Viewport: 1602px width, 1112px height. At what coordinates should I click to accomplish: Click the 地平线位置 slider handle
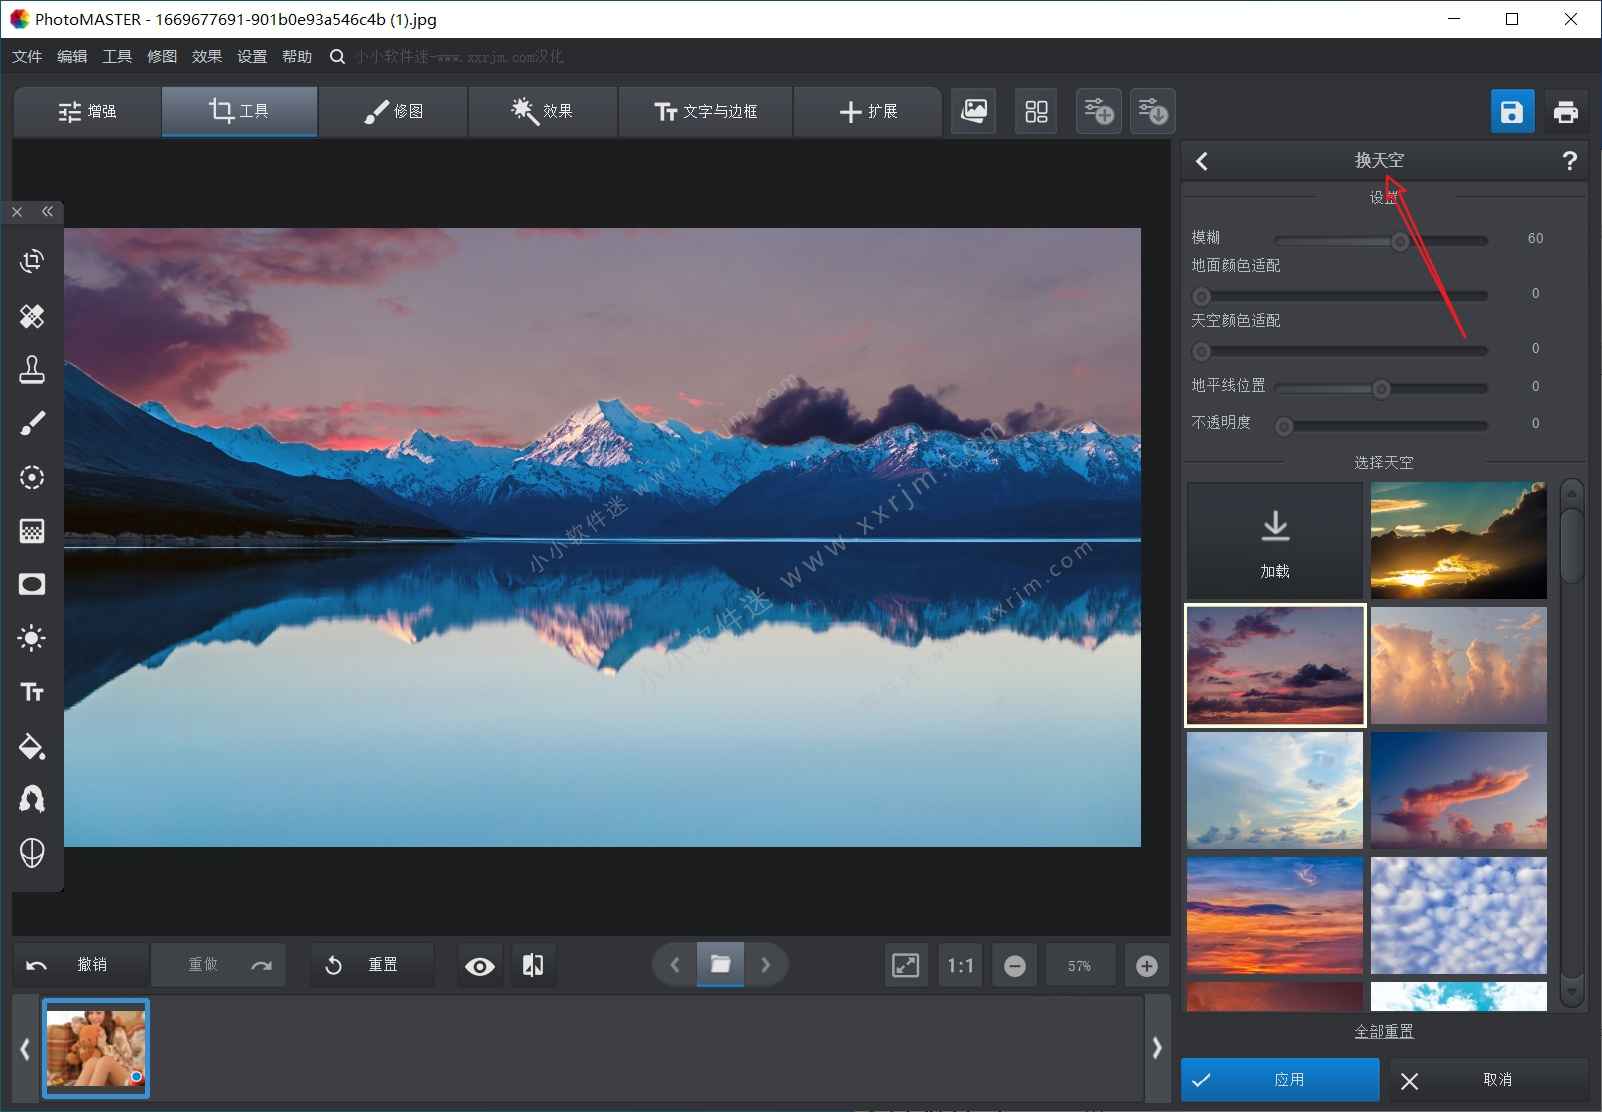pos(1381,389)
